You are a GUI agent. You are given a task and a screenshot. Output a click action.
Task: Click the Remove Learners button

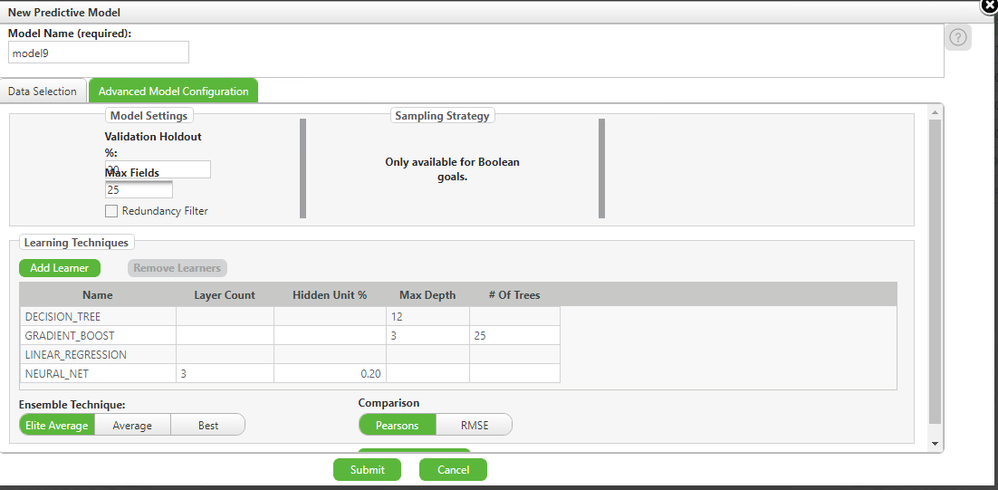pos(177,268)
